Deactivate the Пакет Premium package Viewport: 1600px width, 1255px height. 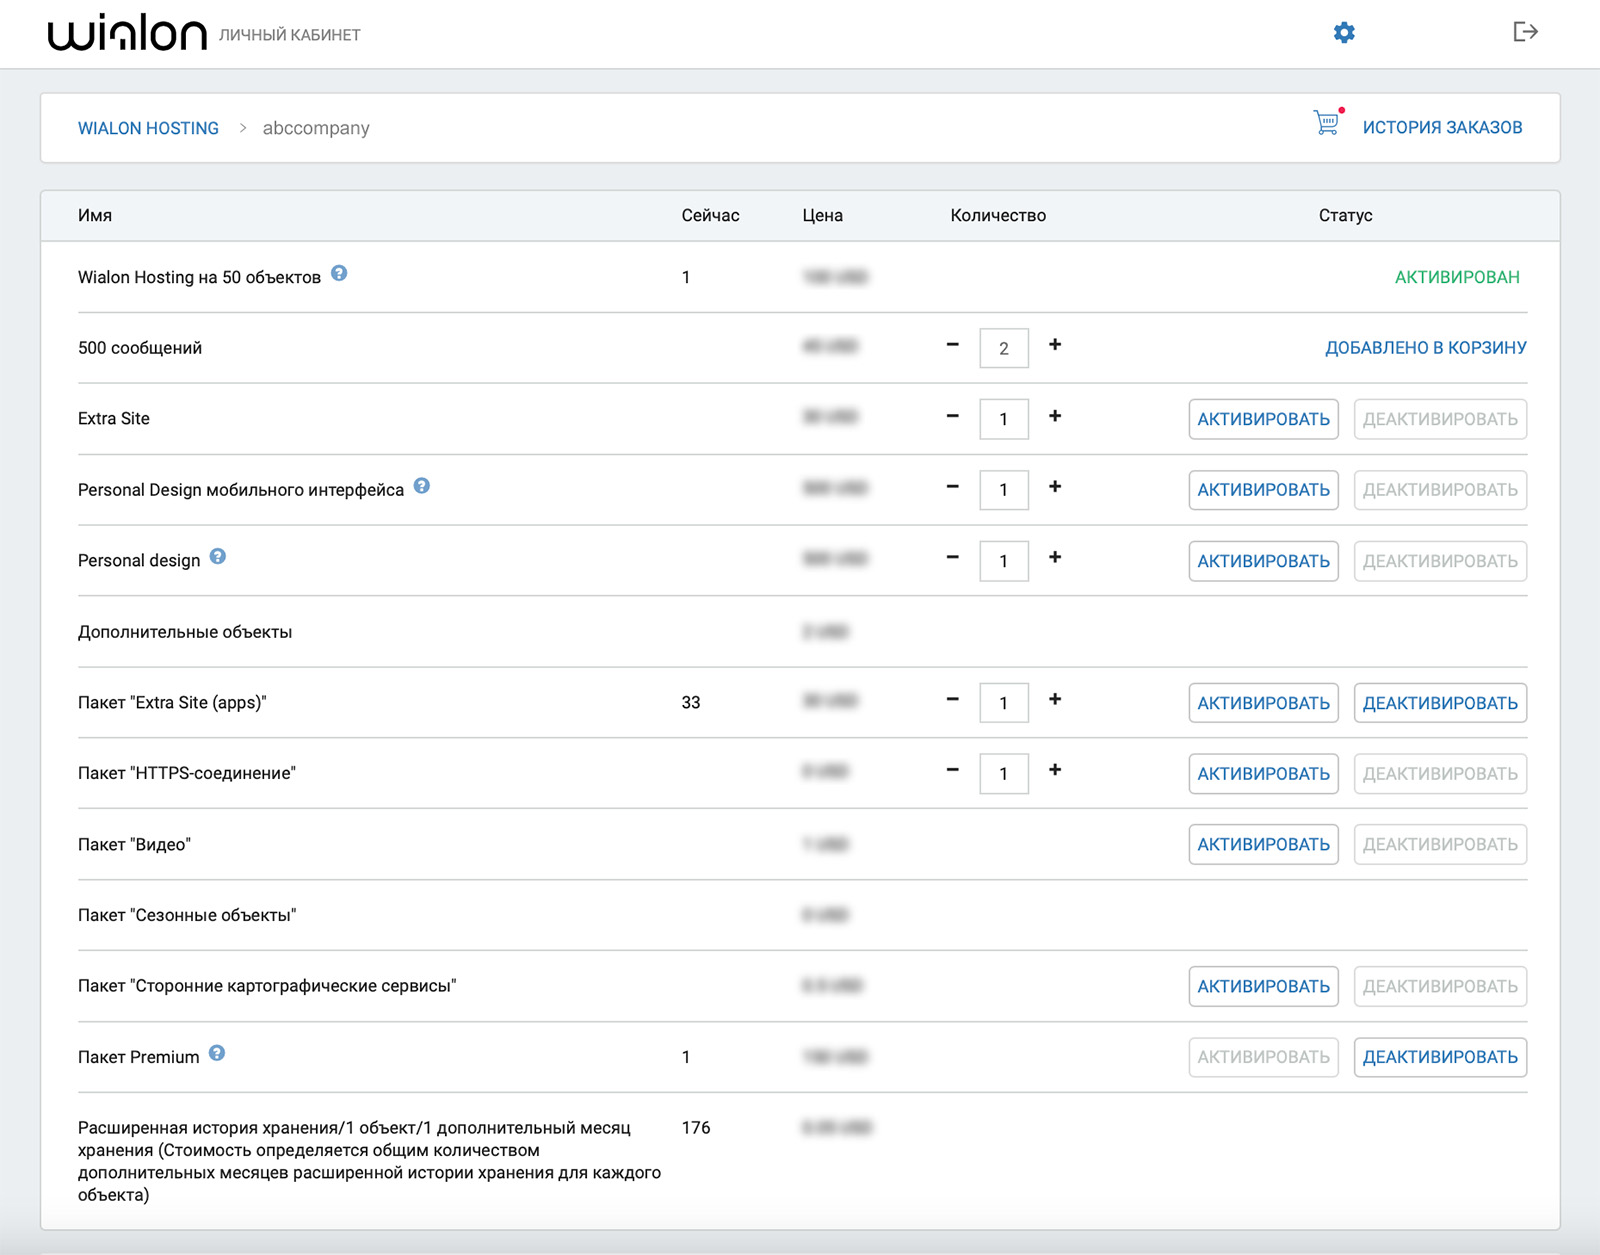click(x=1440, y=1057)
